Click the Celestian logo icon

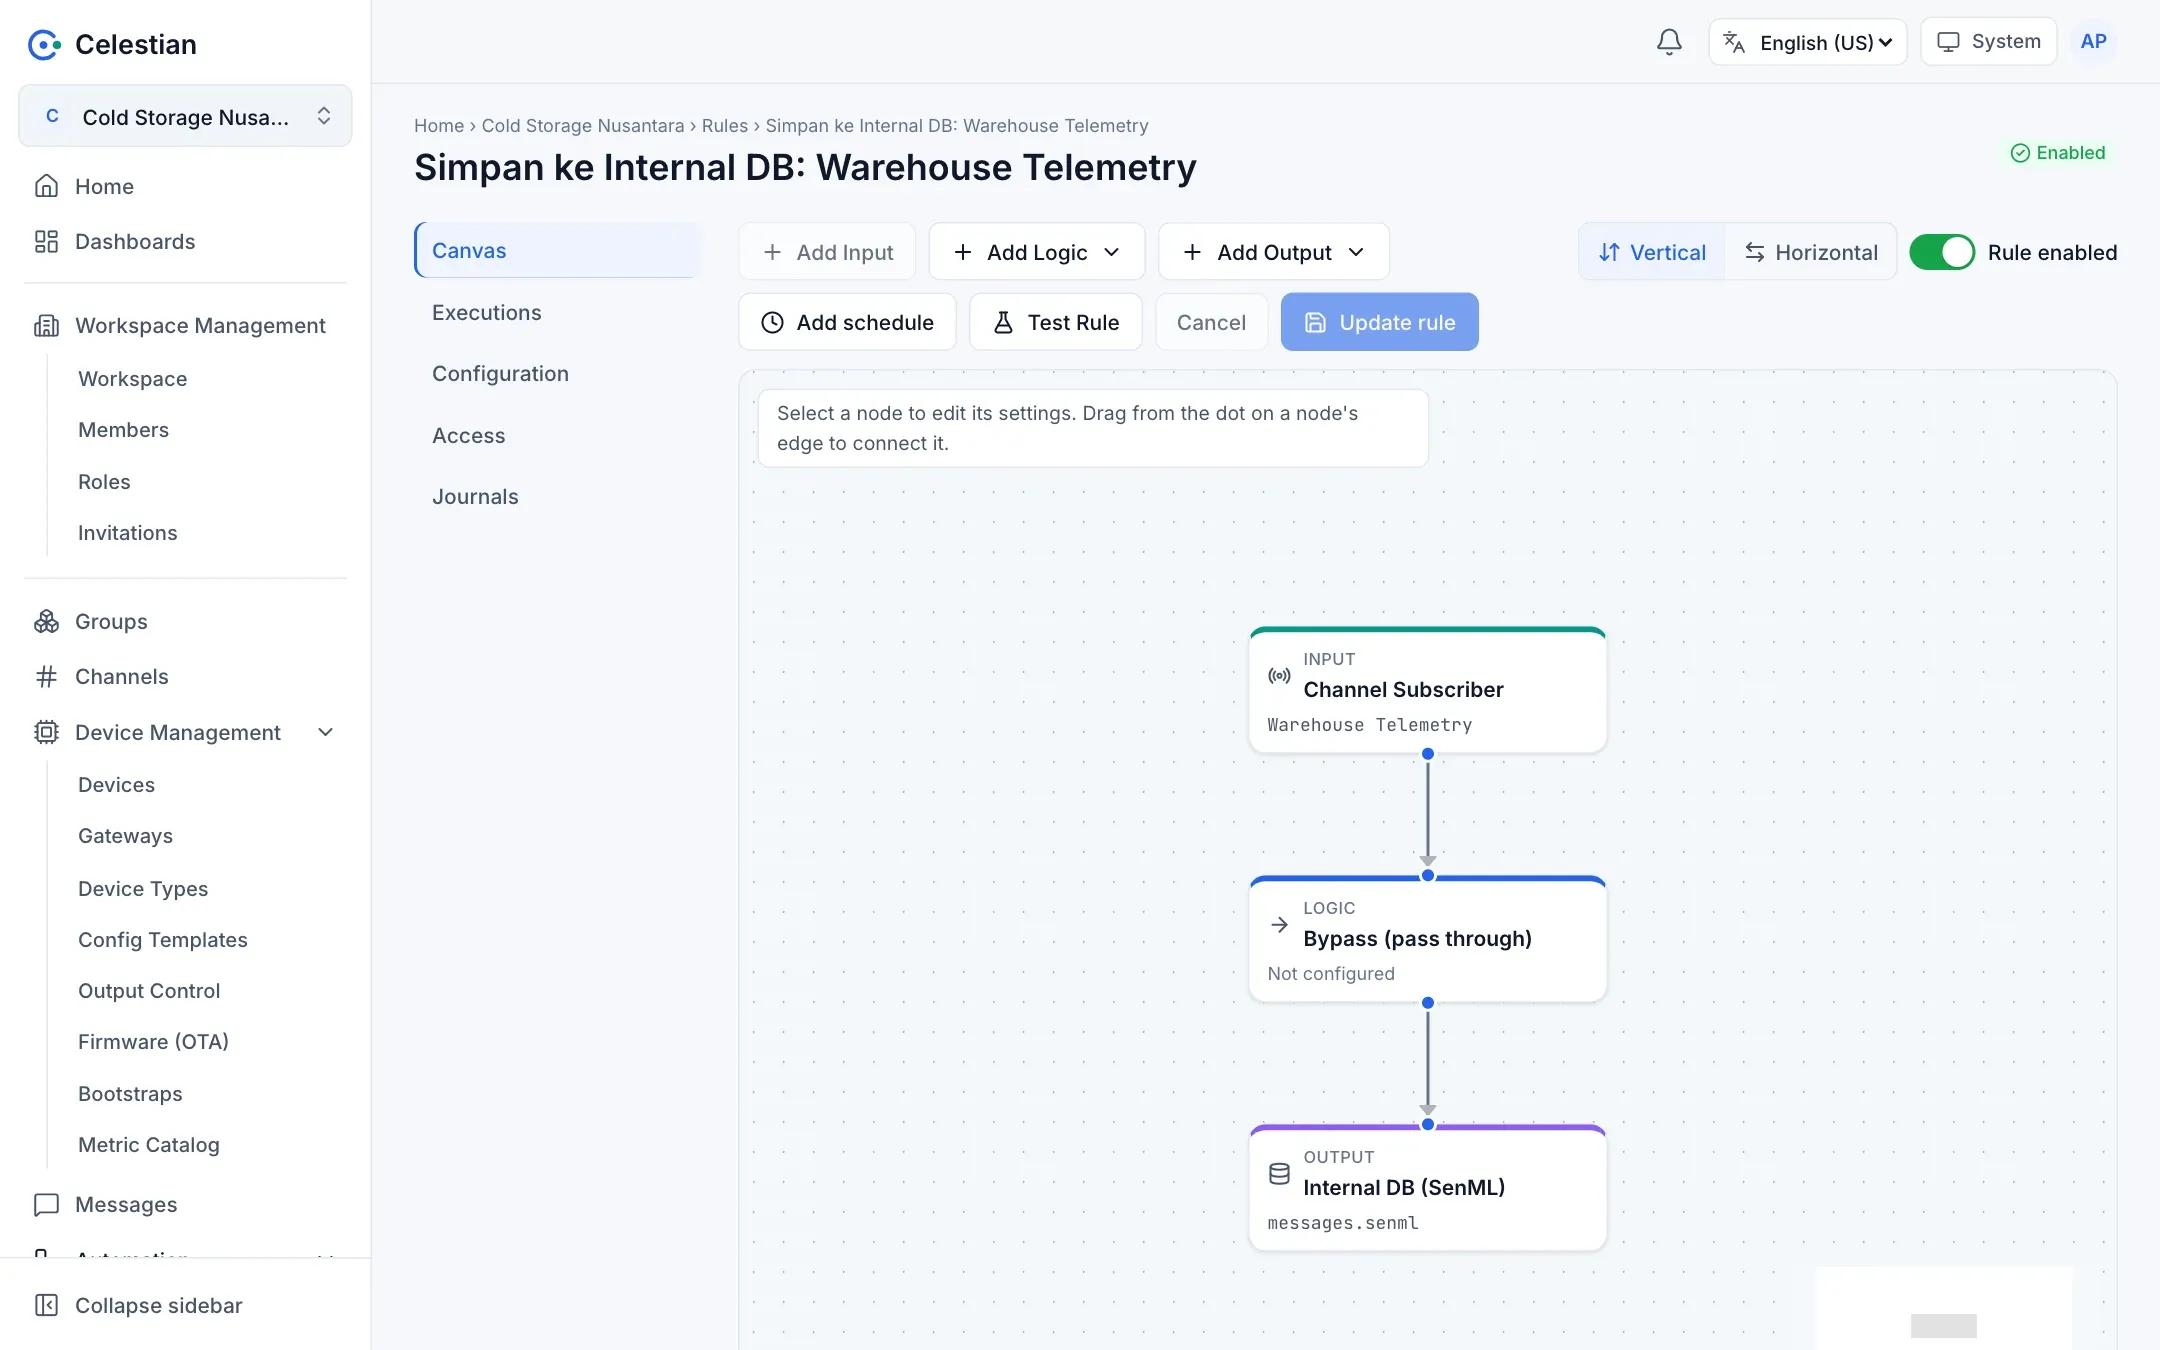[x=44, y=44]
